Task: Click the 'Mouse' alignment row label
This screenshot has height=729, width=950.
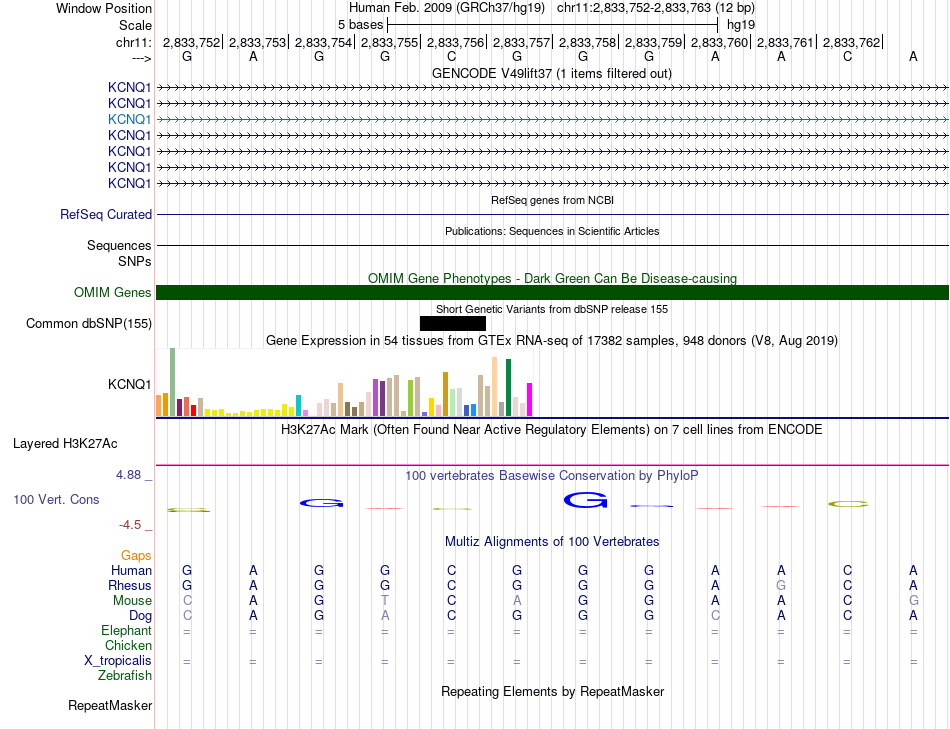Action: 132,601
